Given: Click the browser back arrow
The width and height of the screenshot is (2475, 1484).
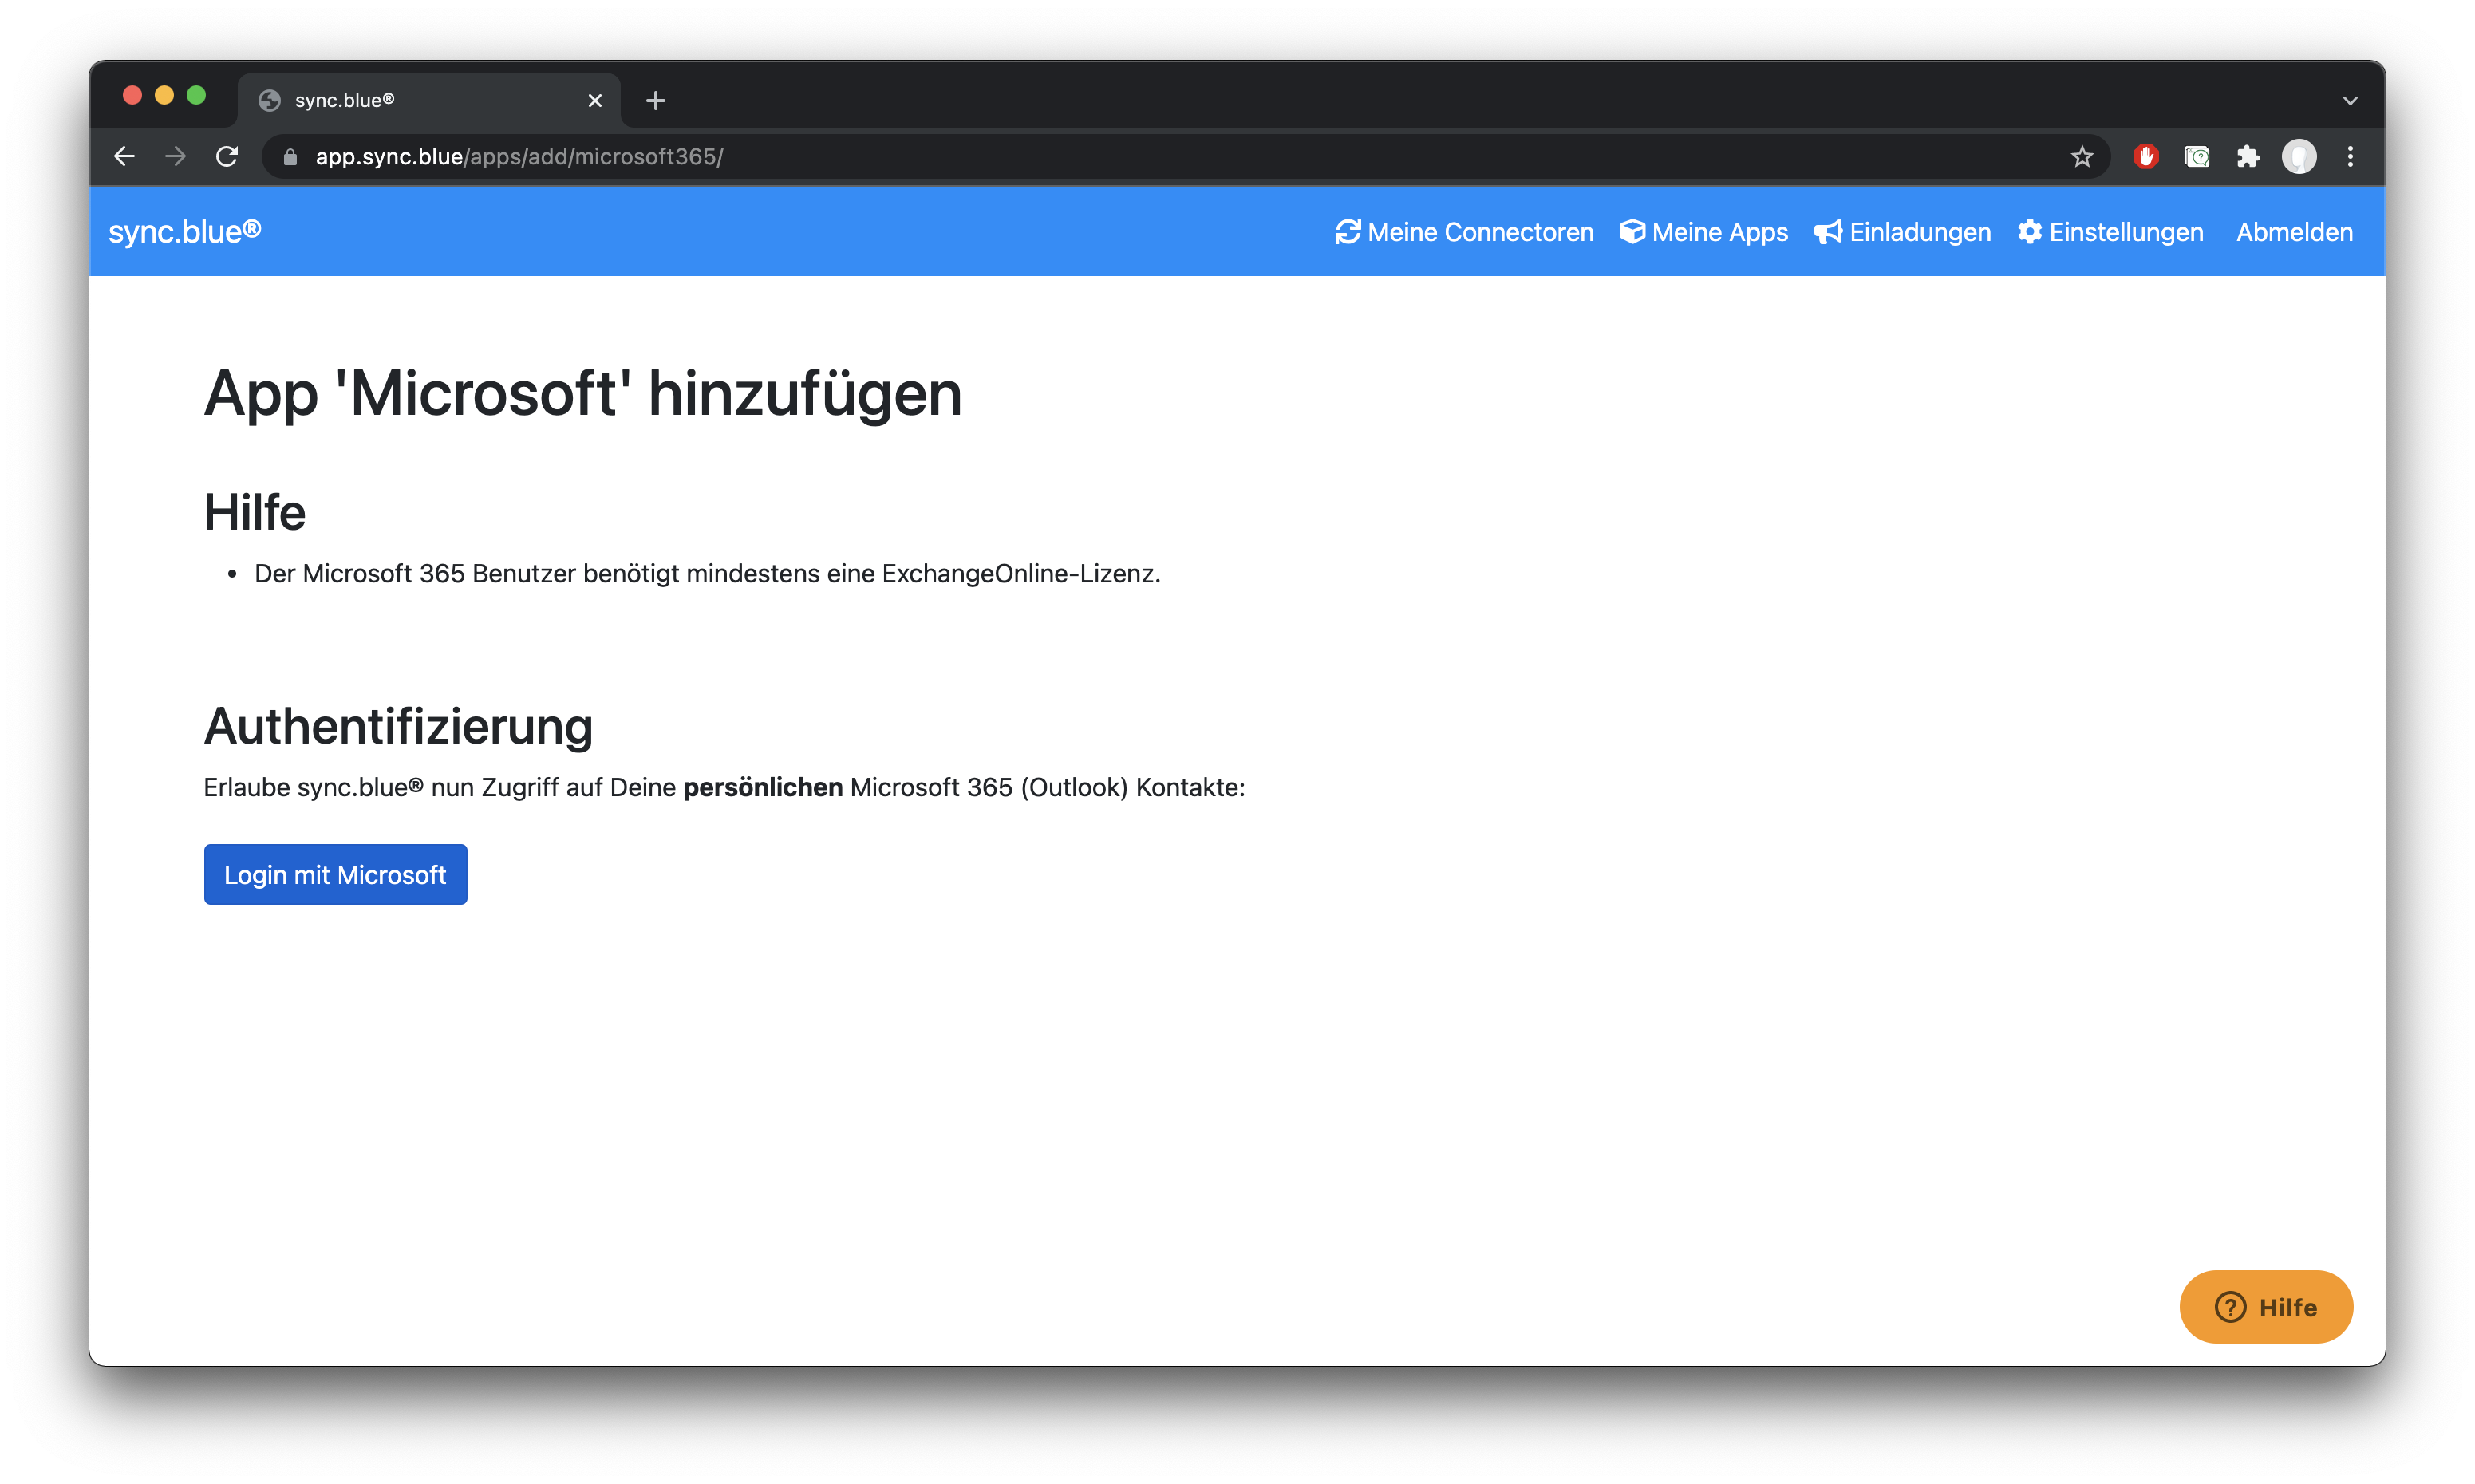Looking at the screenshot, I should coord(124,157).
